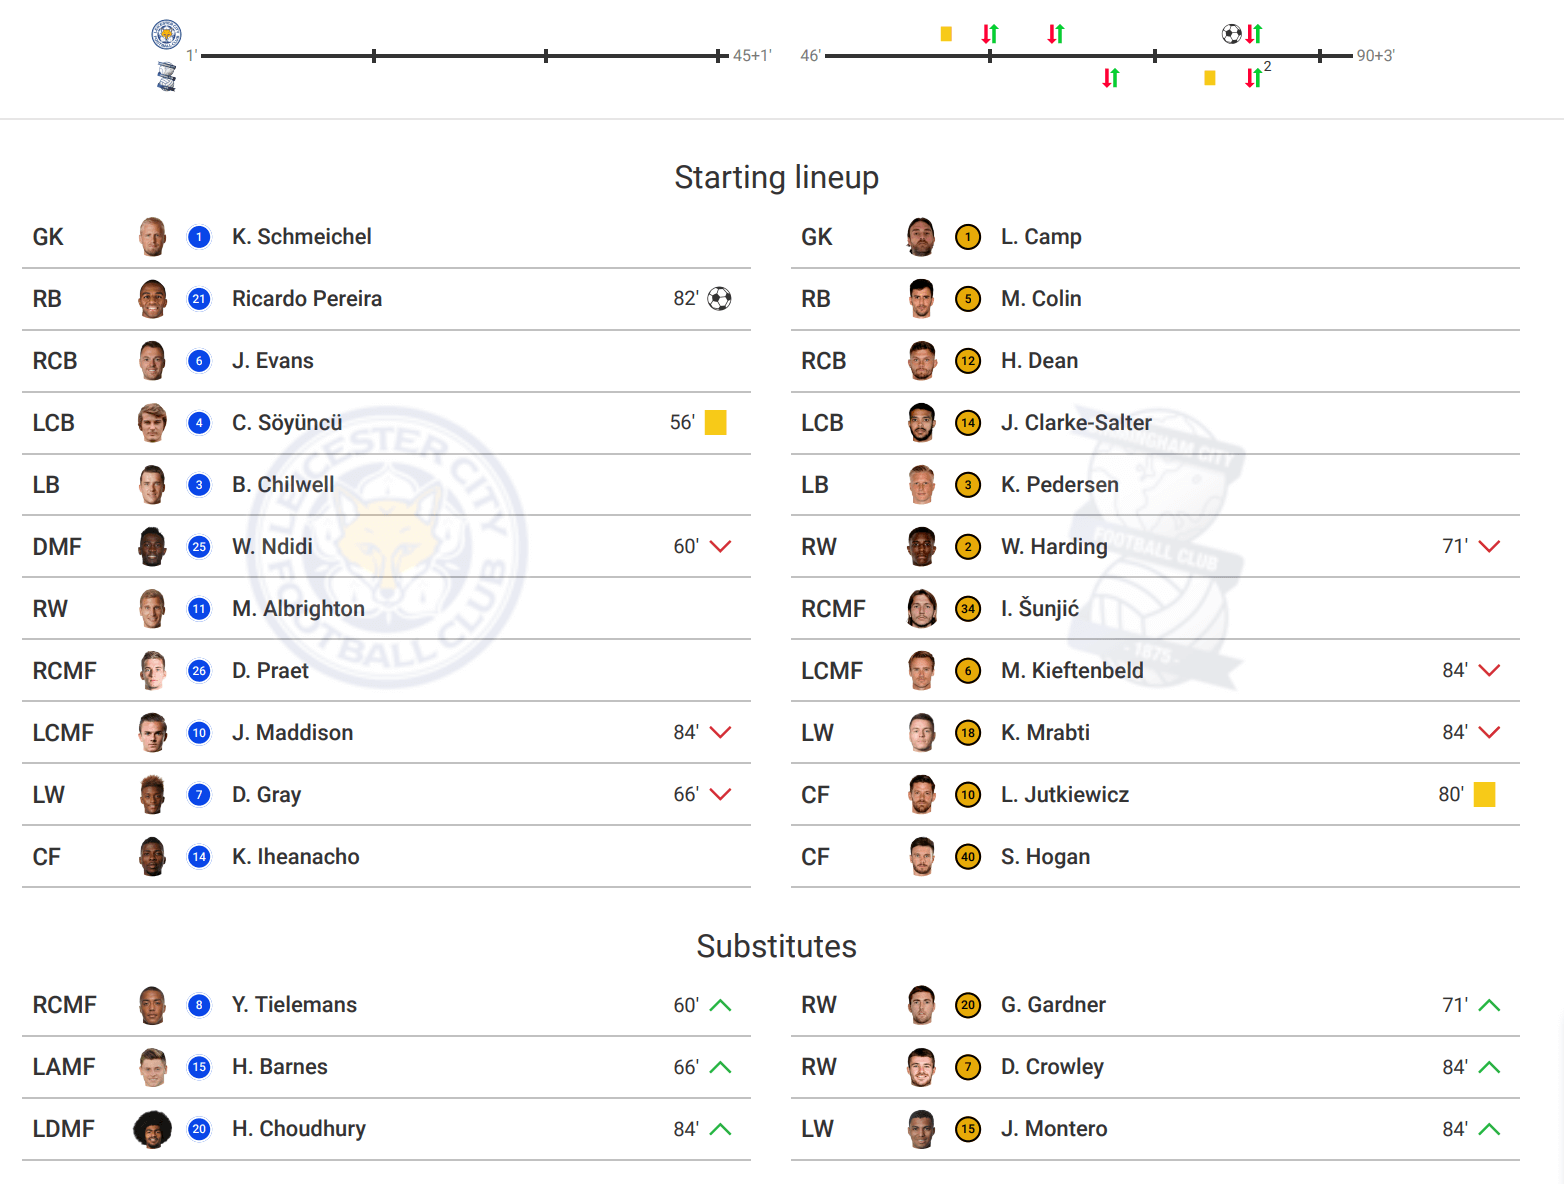Screen dimensions: 1564x1184
Task: Click K. Iheanacho's number 14 badge
Action: pyautogui.click(x=199, y=857)
